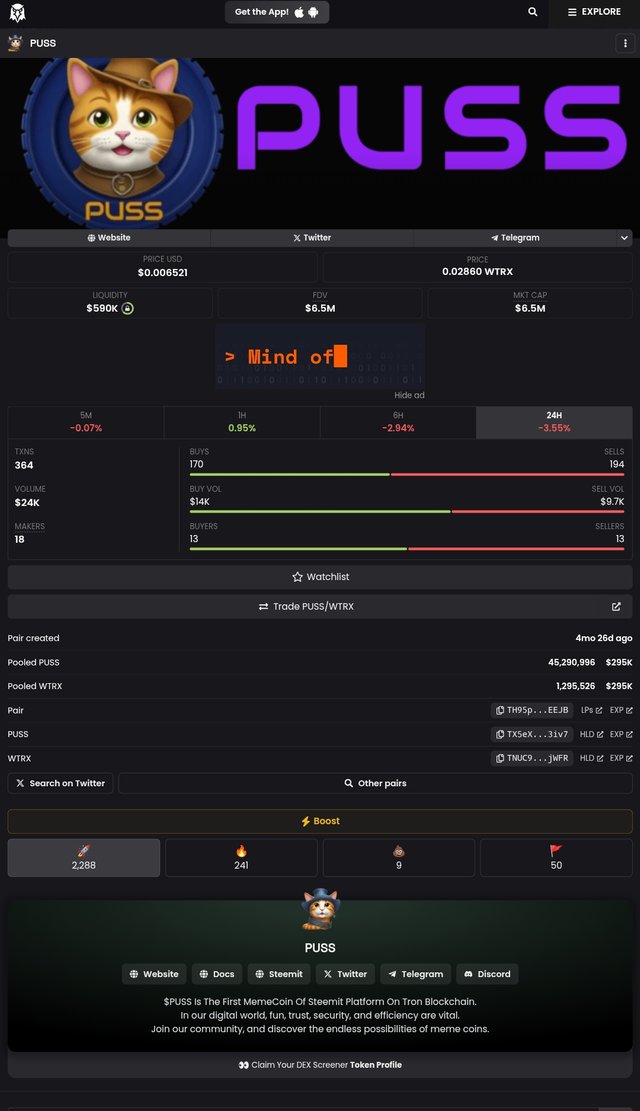The width and height of the screenshot is (640, 1111).
Task: Select the 24H timeframe tab
Action: coord(554,422)
